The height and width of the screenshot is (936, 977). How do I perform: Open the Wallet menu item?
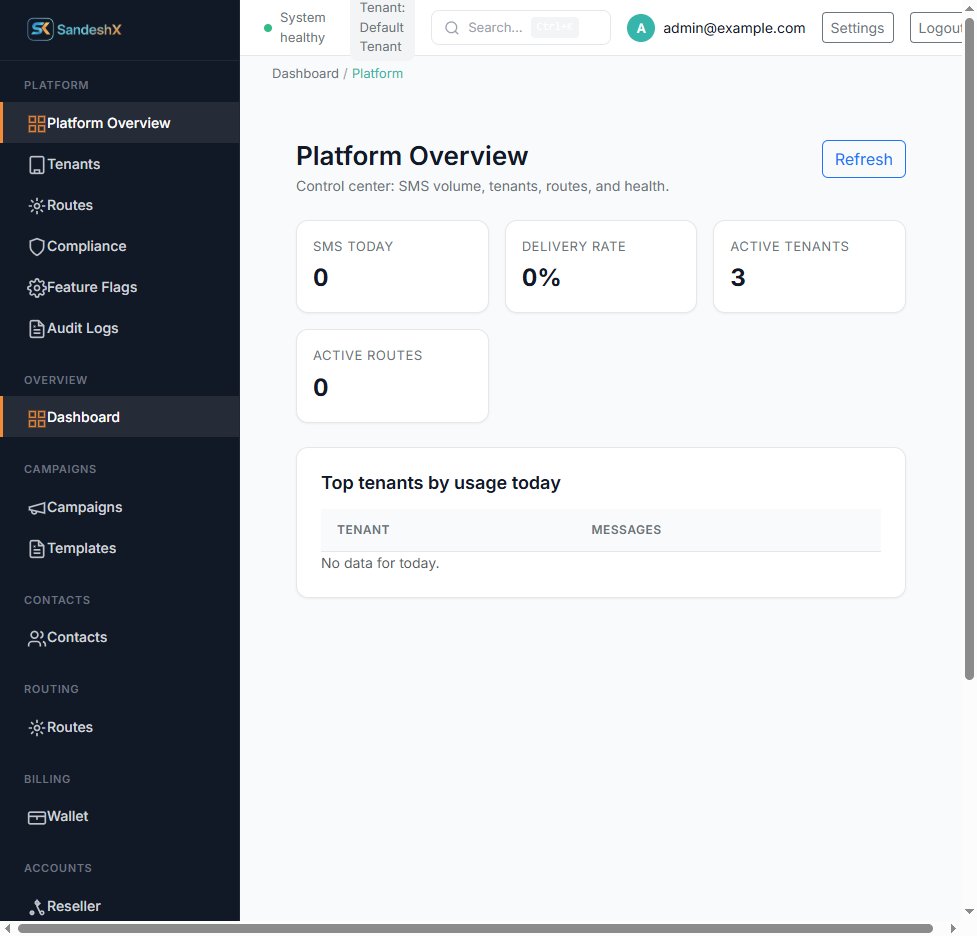click(120, 816)
